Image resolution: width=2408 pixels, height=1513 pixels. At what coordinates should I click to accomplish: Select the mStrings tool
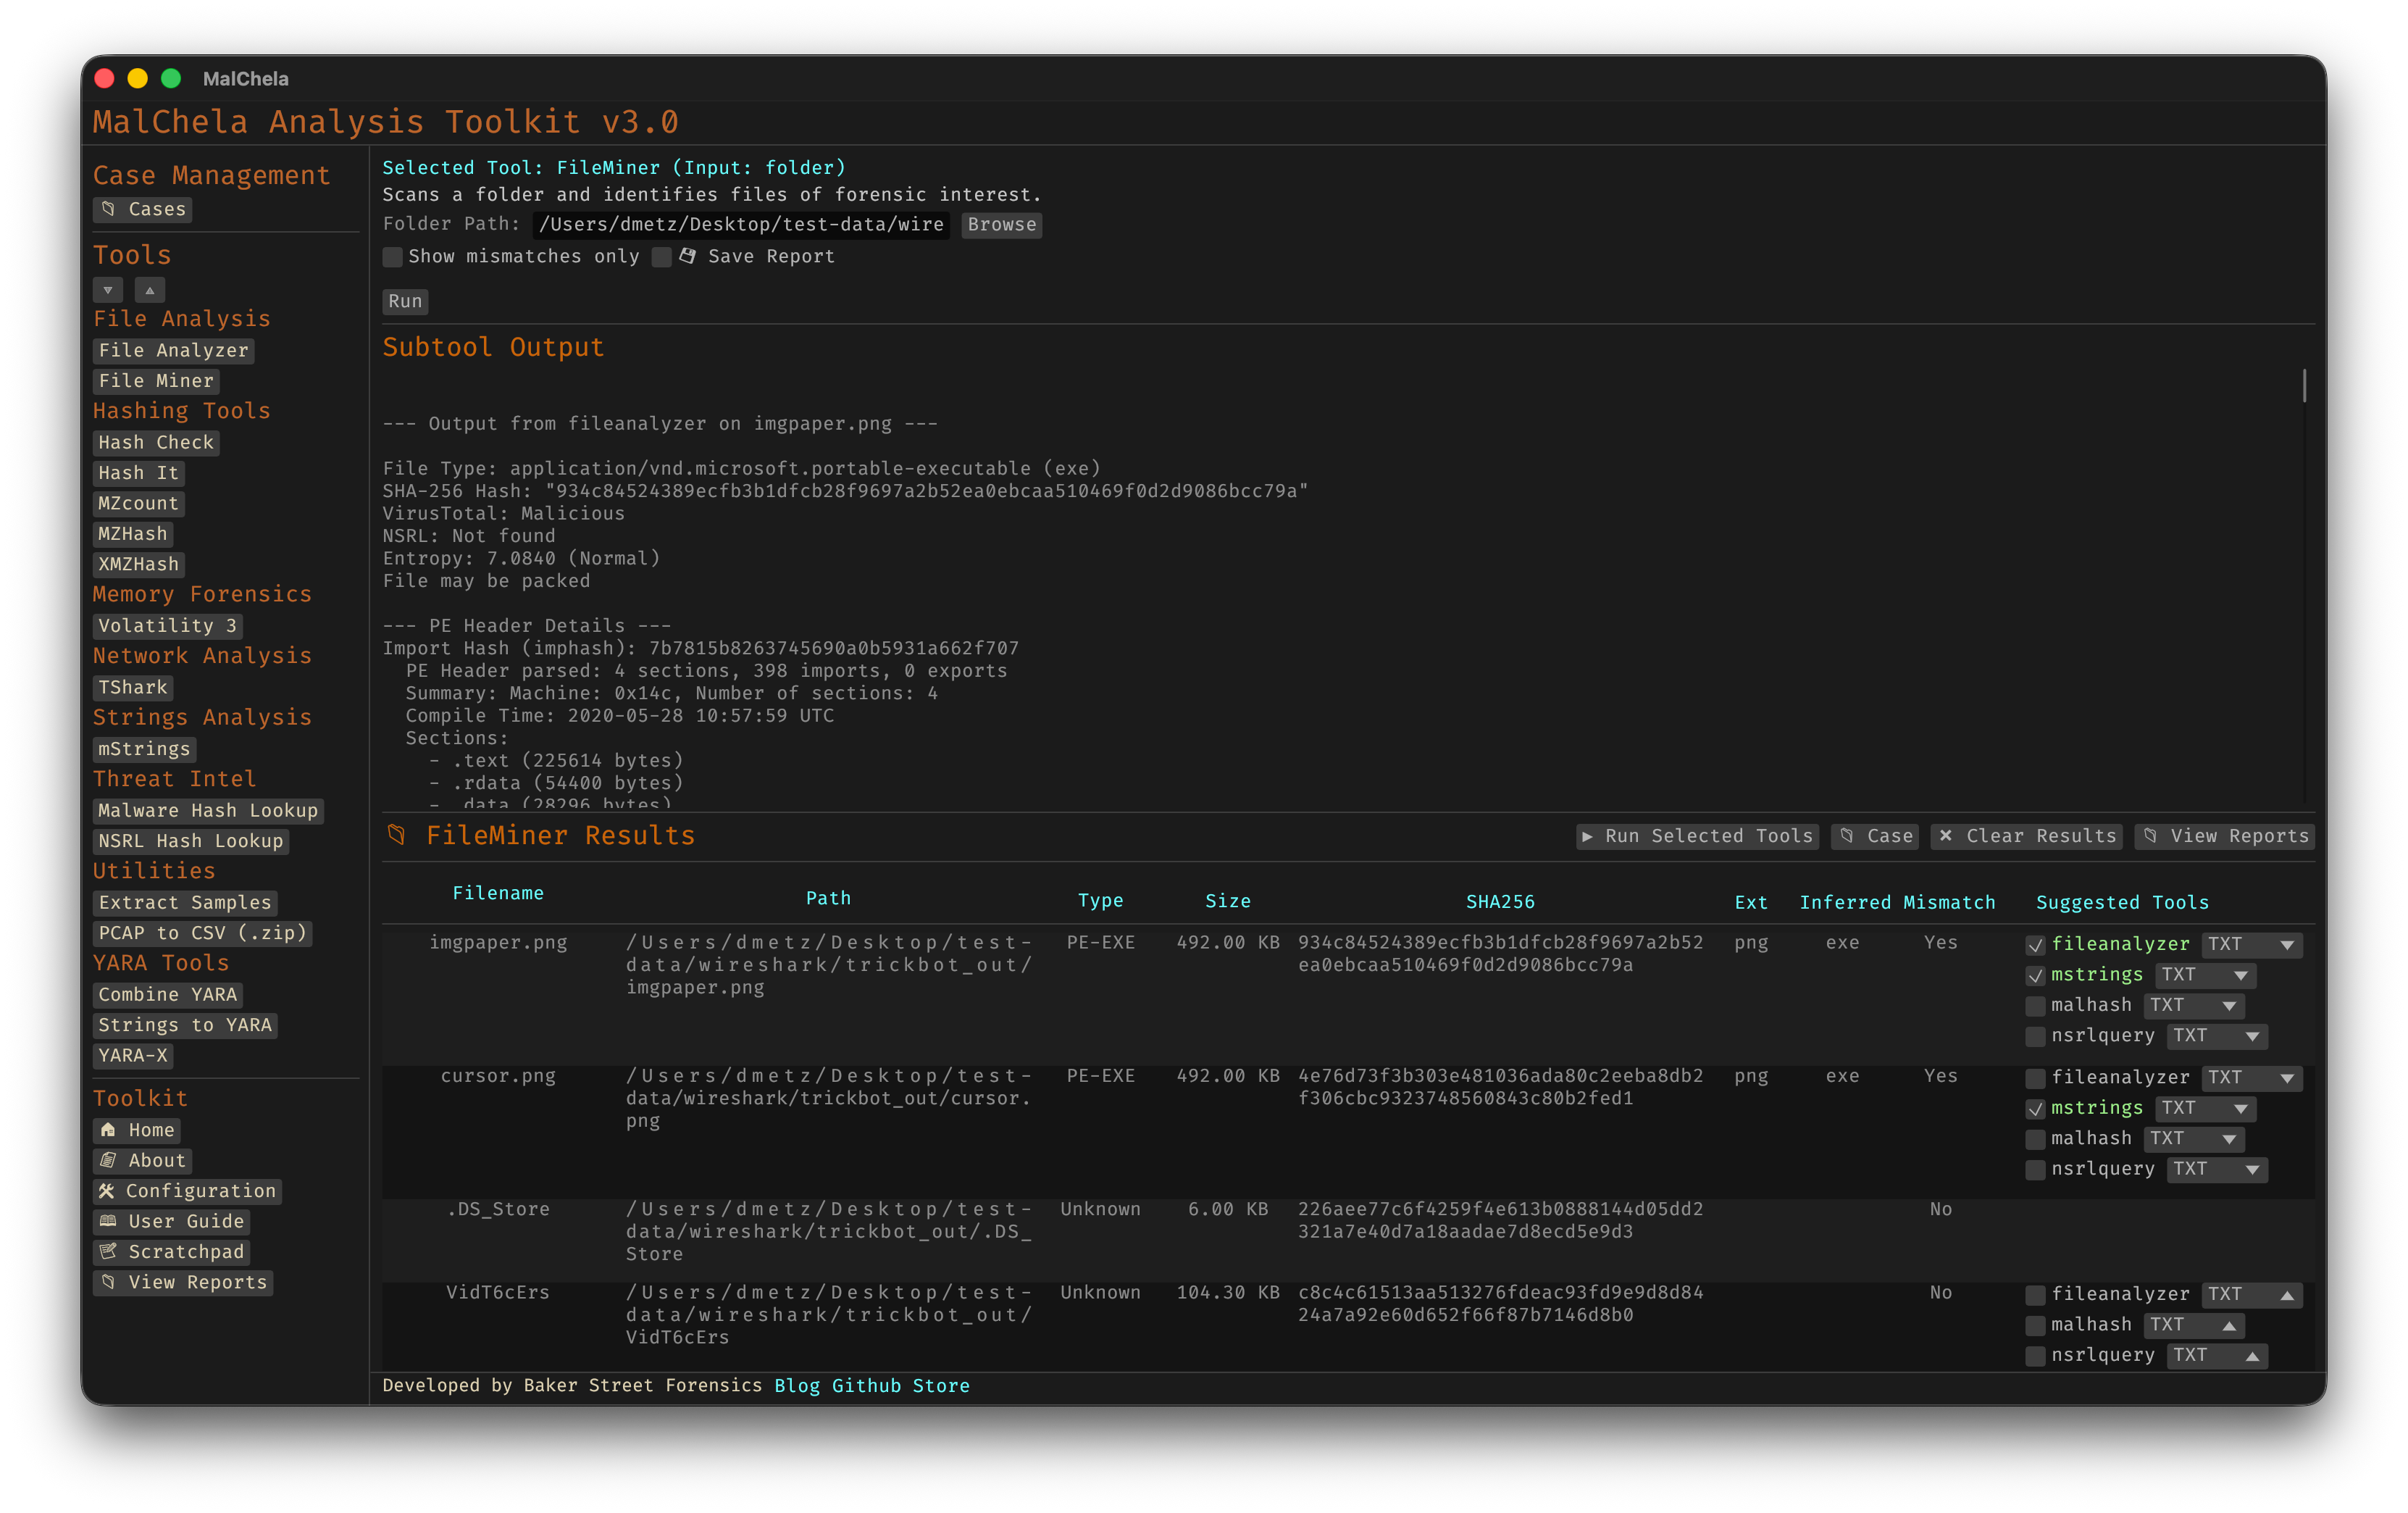[144, 749]
